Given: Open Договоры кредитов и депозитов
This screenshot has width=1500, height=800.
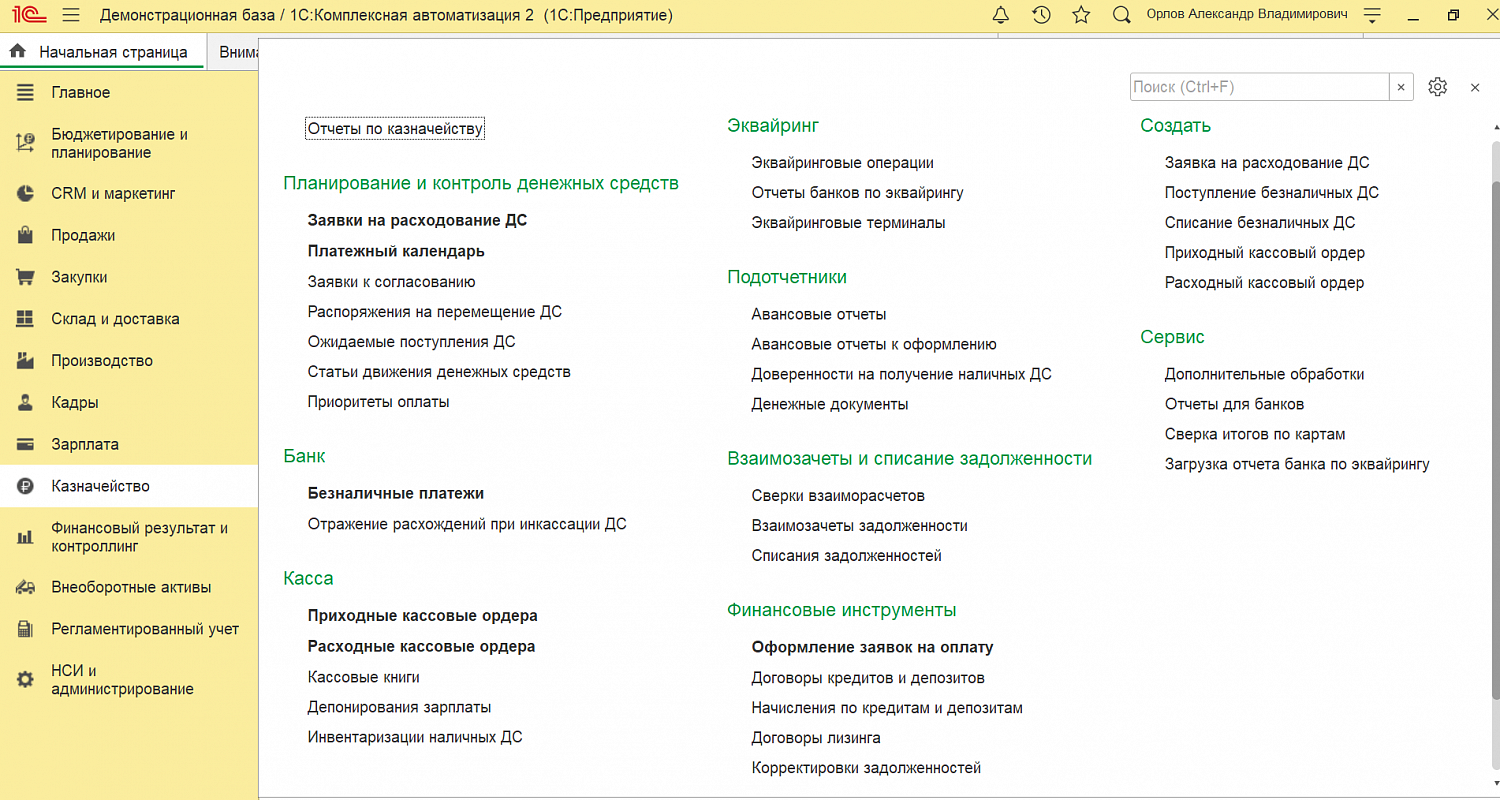Looking at the screenshot, I should 868,678.
